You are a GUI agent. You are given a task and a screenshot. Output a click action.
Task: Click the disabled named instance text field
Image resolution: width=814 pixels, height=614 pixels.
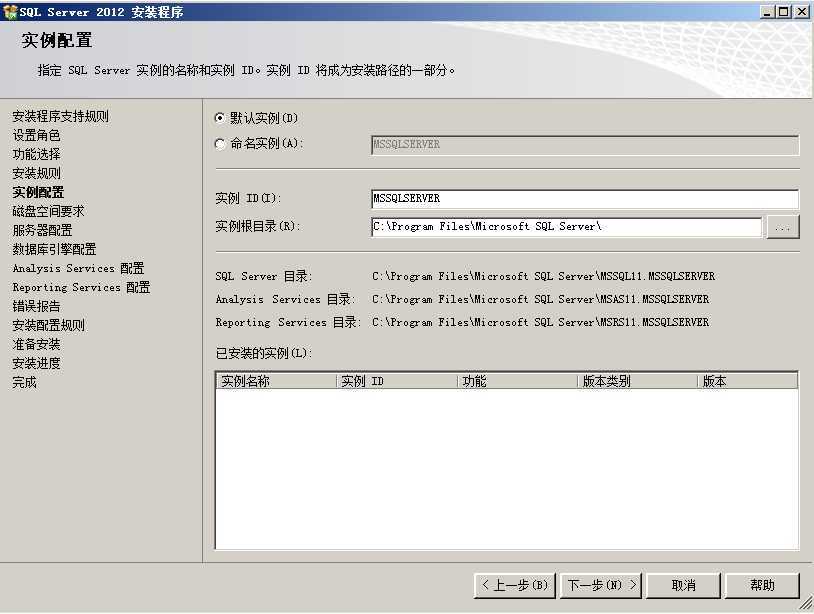(x=585, y=145)
